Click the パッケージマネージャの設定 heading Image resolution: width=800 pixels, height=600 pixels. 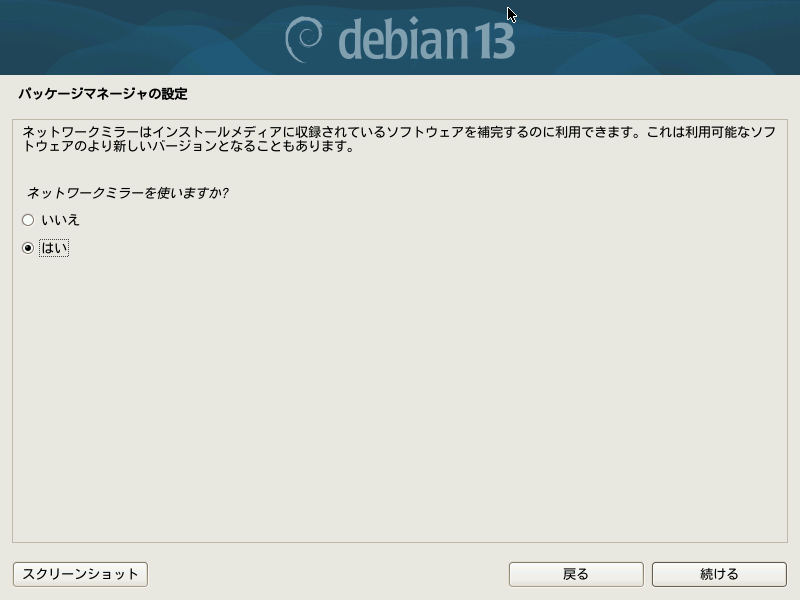[103, 94]
